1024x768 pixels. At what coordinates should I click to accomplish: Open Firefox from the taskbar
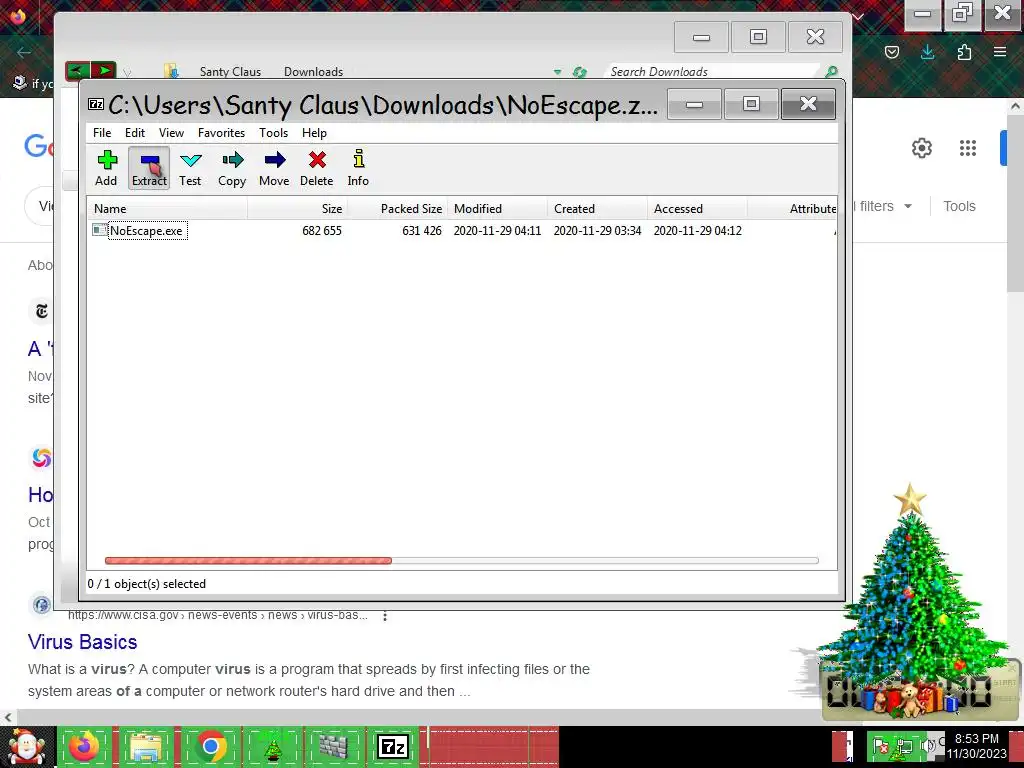point(84,746)
